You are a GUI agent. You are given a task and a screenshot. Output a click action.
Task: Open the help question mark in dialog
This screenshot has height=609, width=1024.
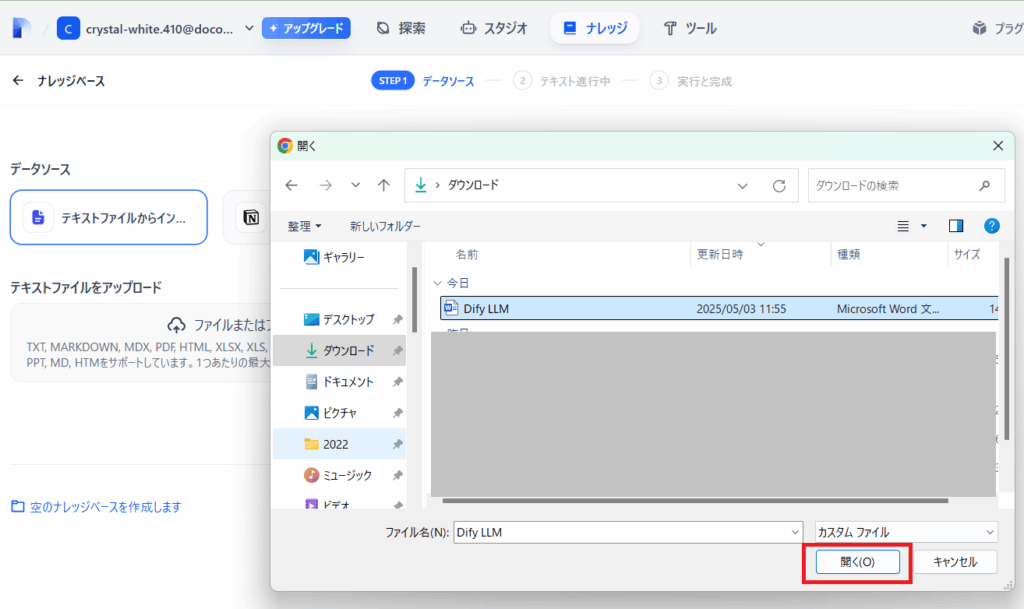coord(991,226)
